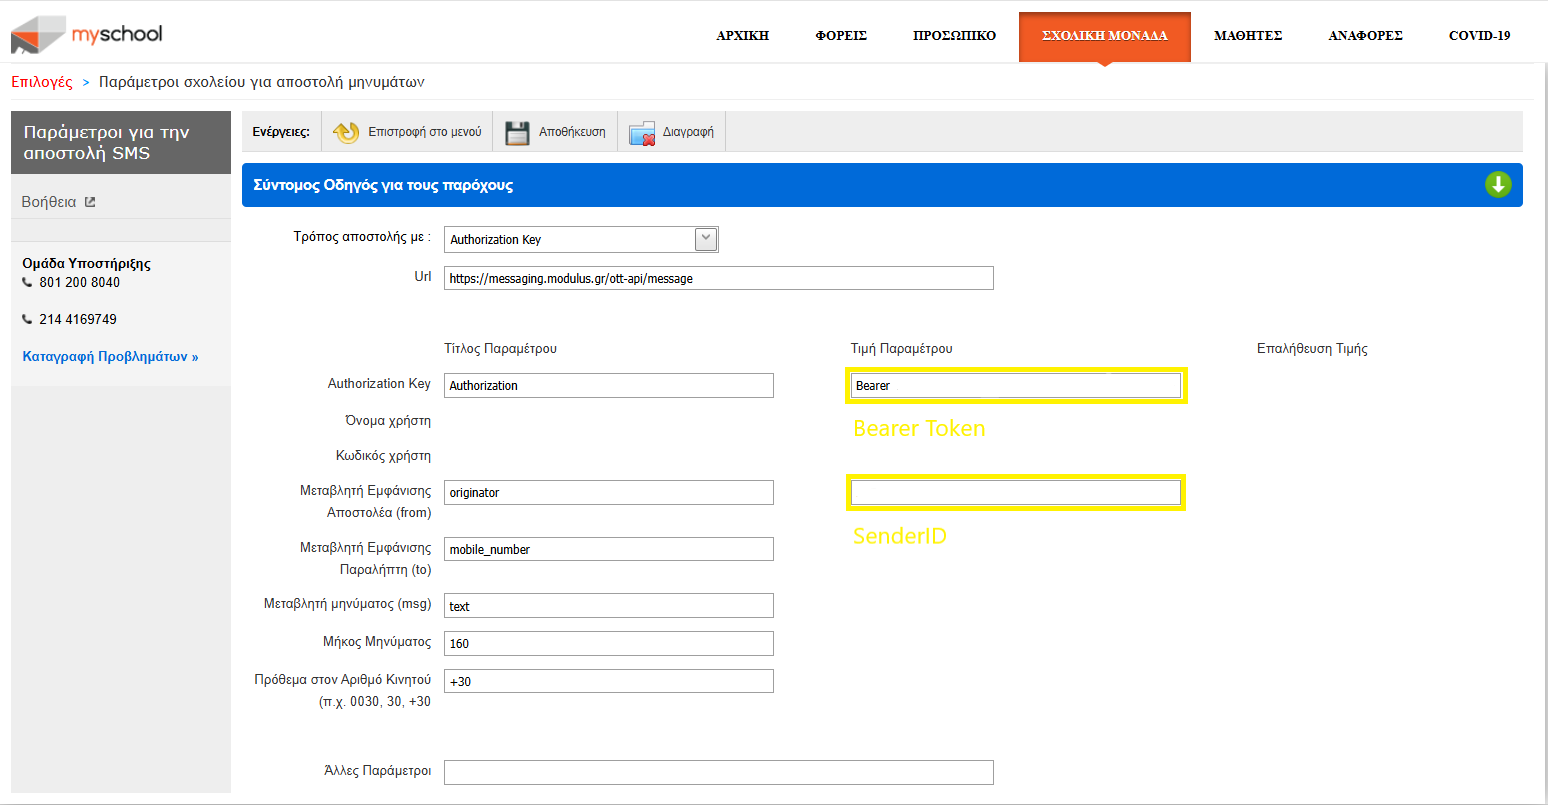Click the myschool logo
Screen dimensions: 1548x805
pyautogui.click(x=86, y=35)
